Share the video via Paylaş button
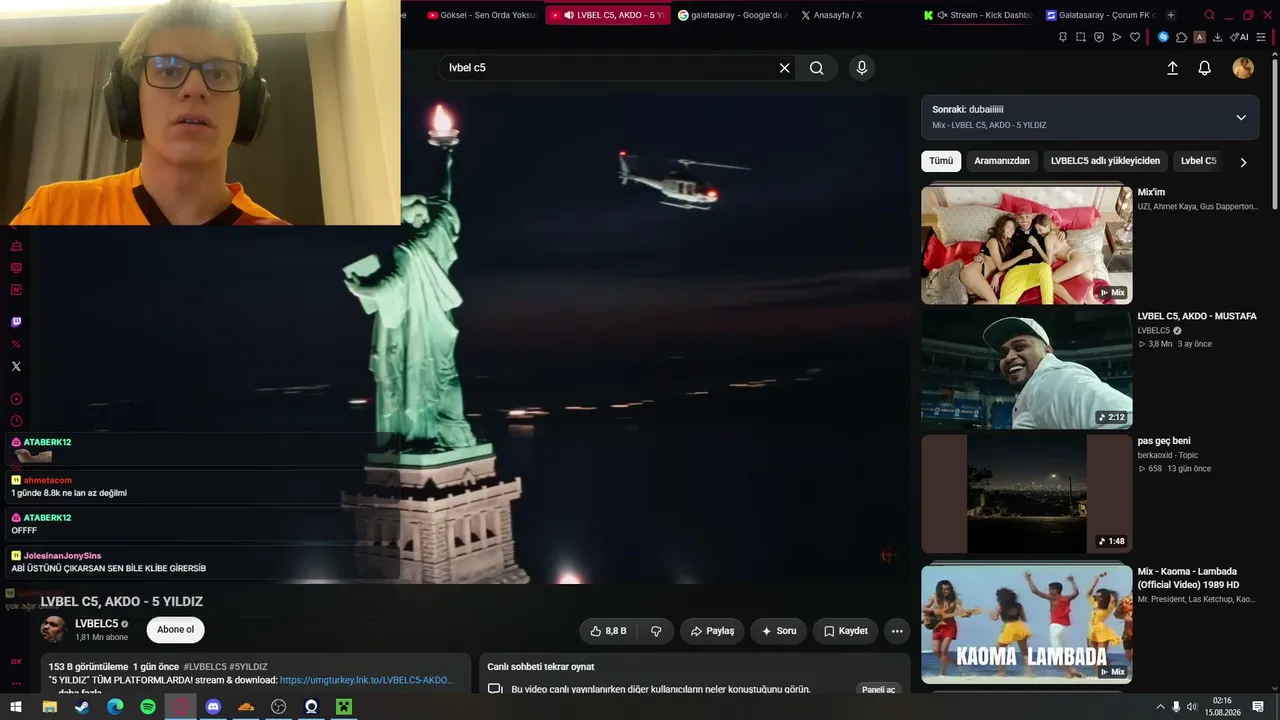This screenshot has height=720, width=1280. click(x=713, y=631)
